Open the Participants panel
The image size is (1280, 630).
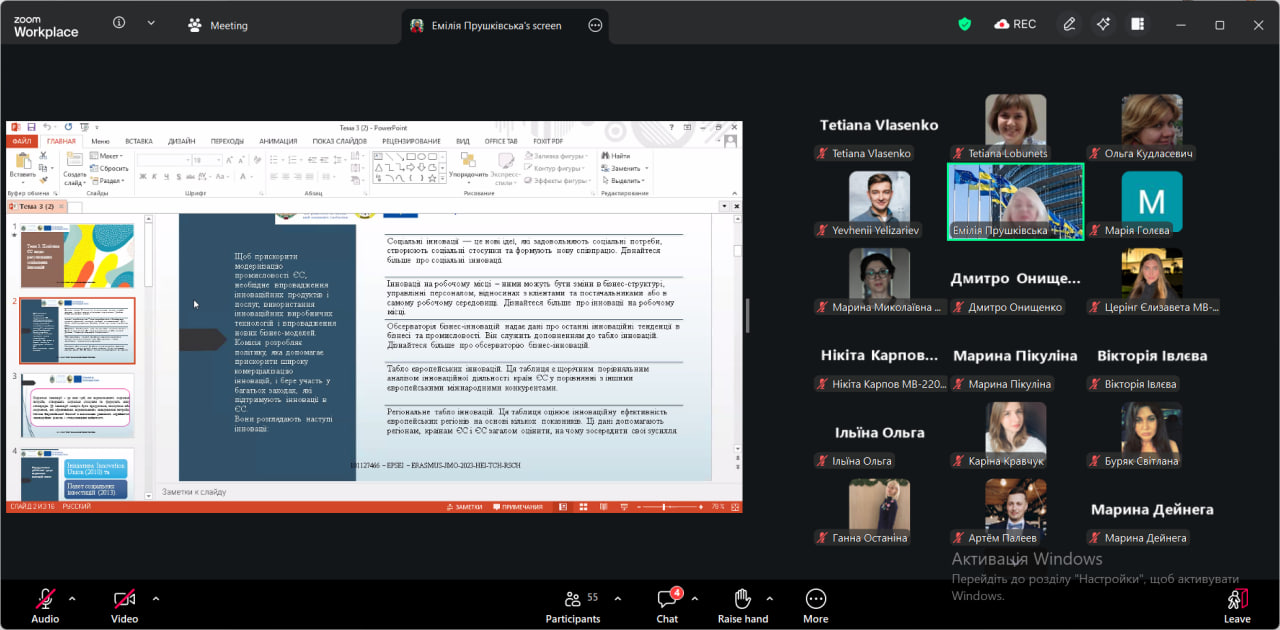point(572,604)
